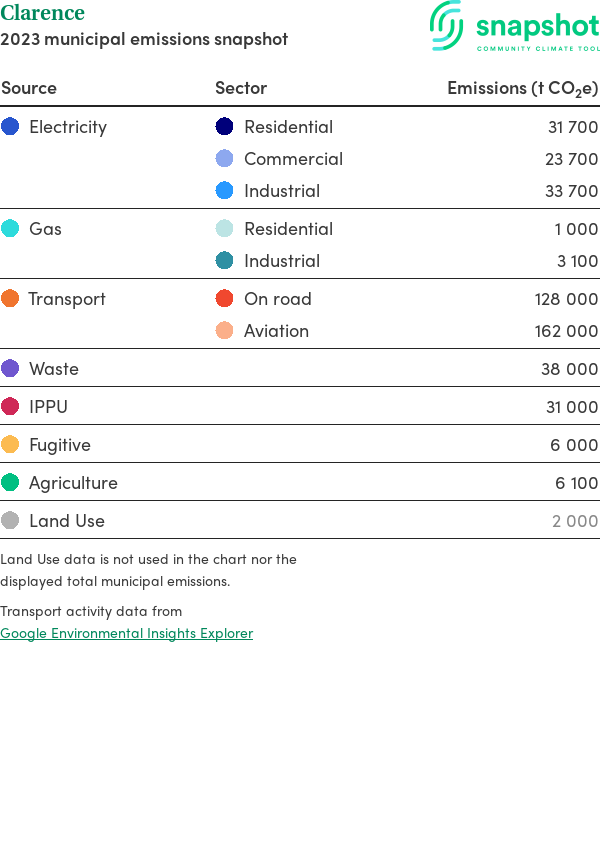Click the Sector column header
600x850 pixels.
241,88
